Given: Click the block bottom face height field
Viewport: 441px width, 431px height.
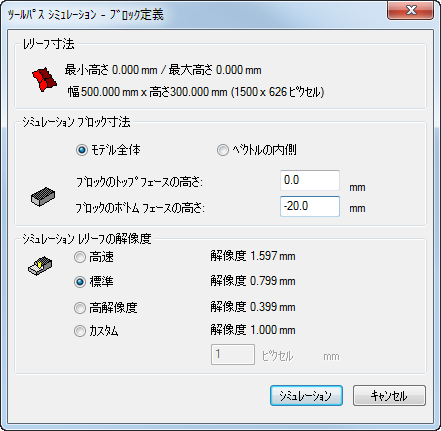Looking at the screenshot, I should click(x=310, y=206).
